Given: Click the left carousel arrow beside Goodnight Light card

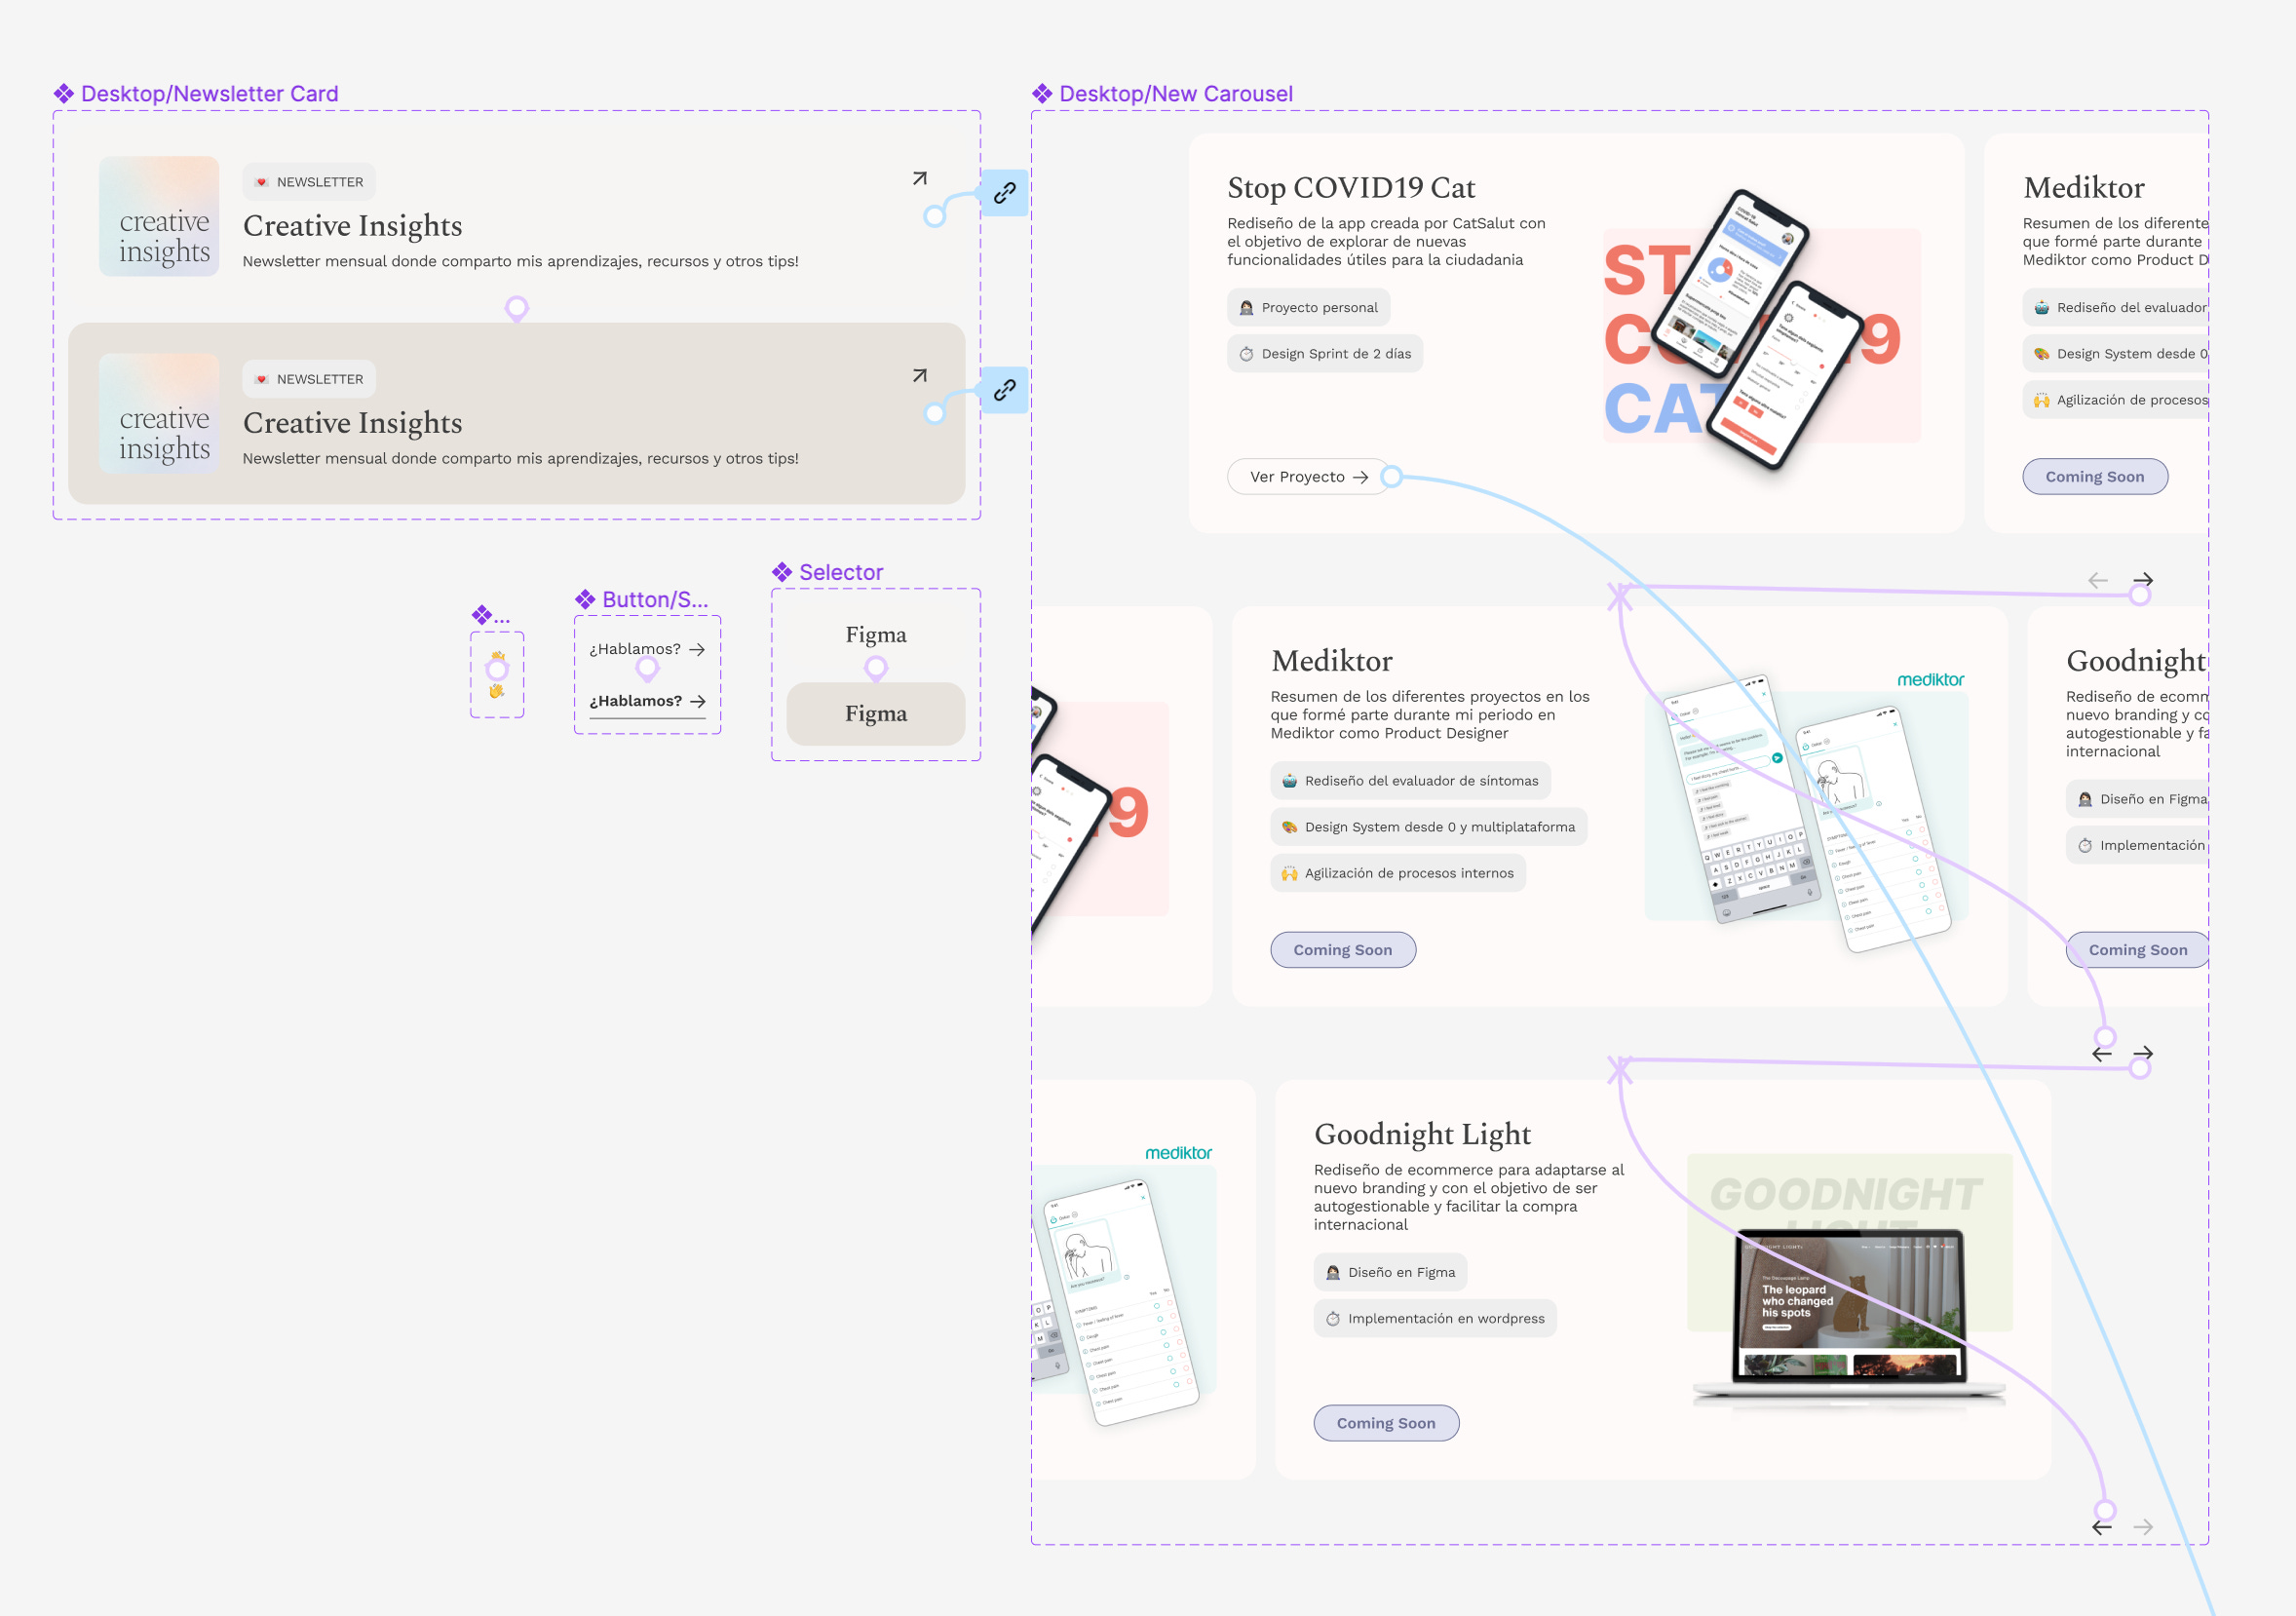Looking at the screenshot, I should point(2103,1052).
